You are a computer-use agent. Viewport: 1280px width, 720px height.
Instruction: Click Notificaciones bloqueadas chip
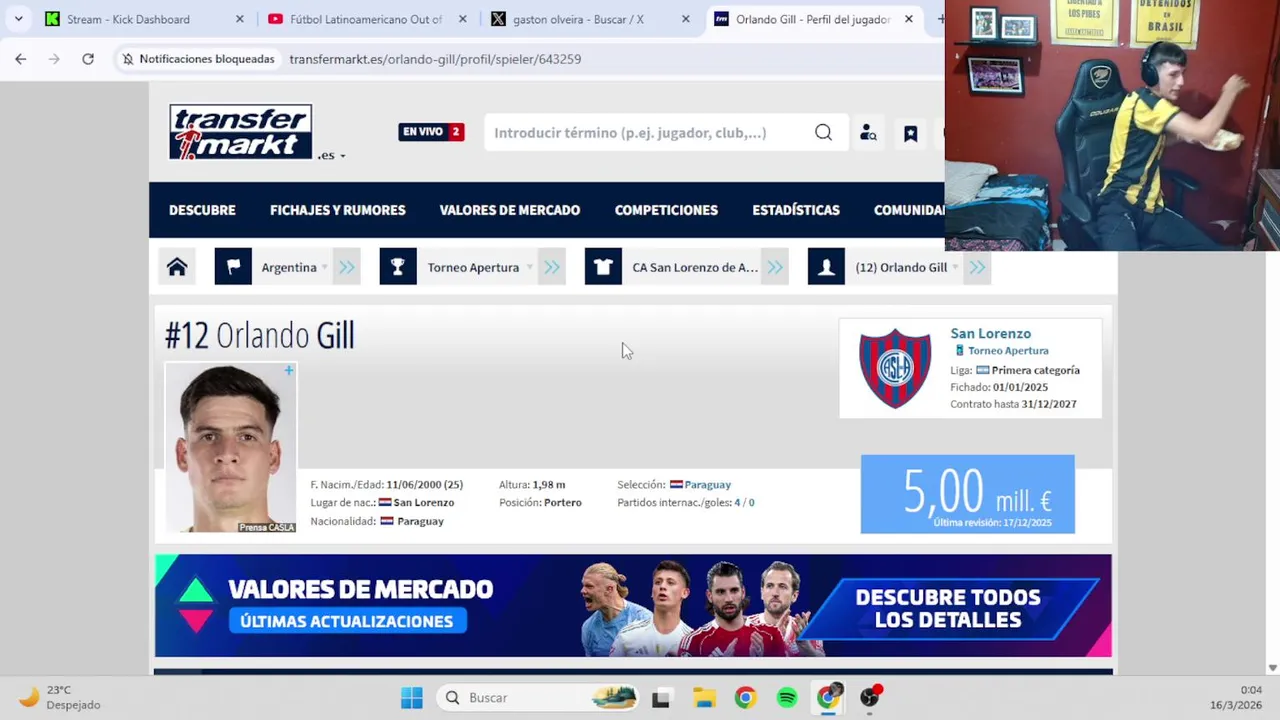(x=198, y=59)
